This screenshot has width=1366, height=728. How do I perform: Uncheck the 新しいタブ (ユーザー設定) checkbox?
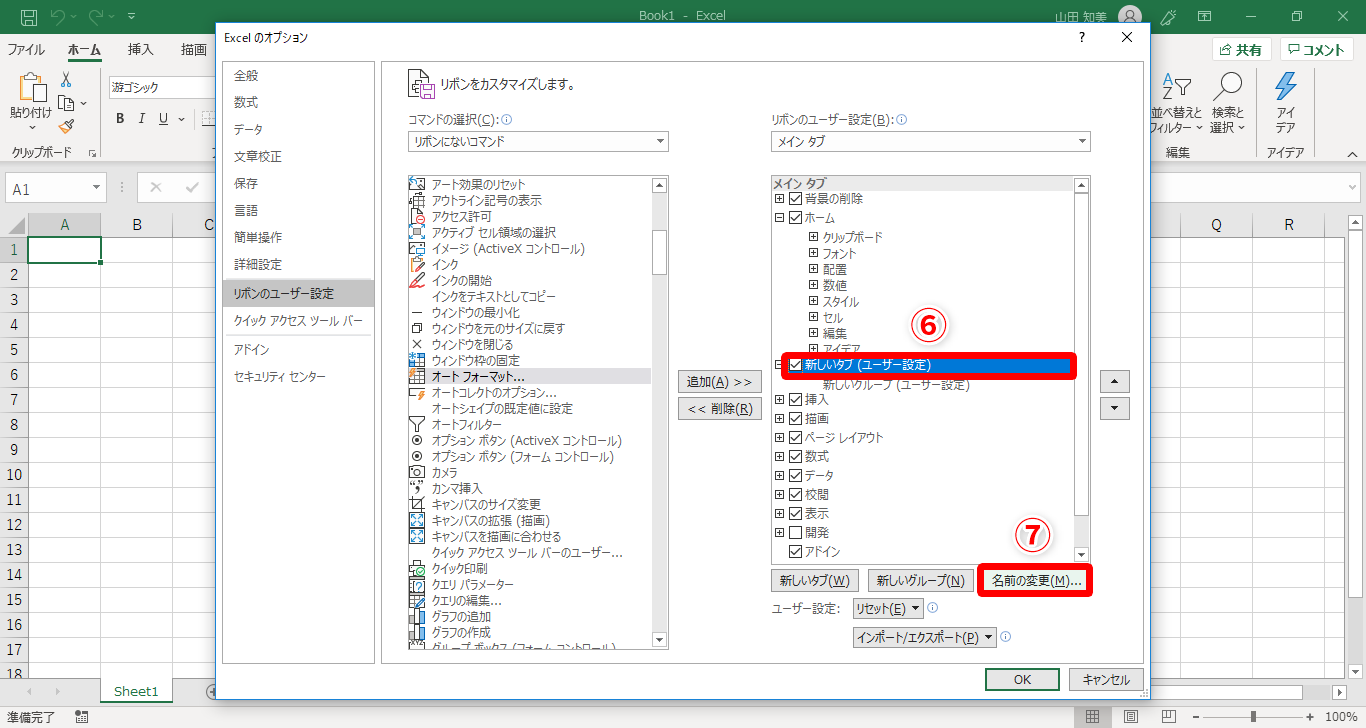[x=796, y=366]
